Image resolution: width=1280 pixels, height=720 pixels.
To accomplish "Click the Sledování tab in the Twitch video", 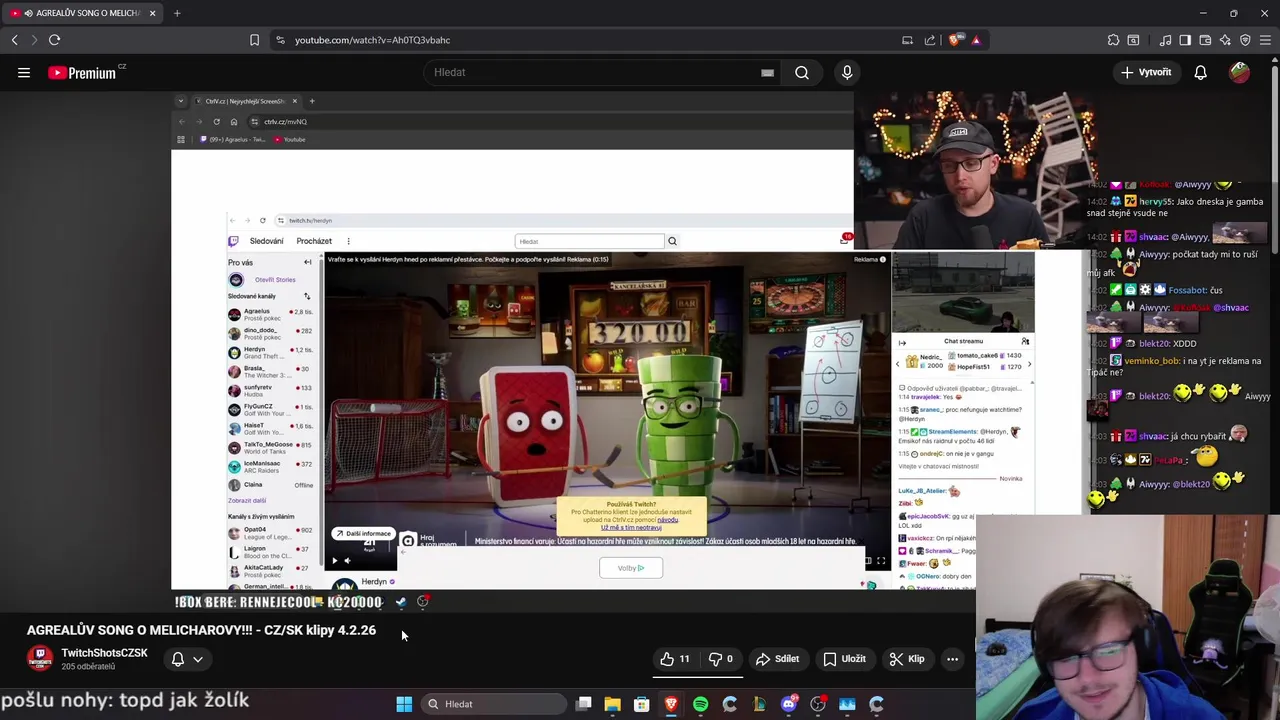I will (x=266, y=241).
